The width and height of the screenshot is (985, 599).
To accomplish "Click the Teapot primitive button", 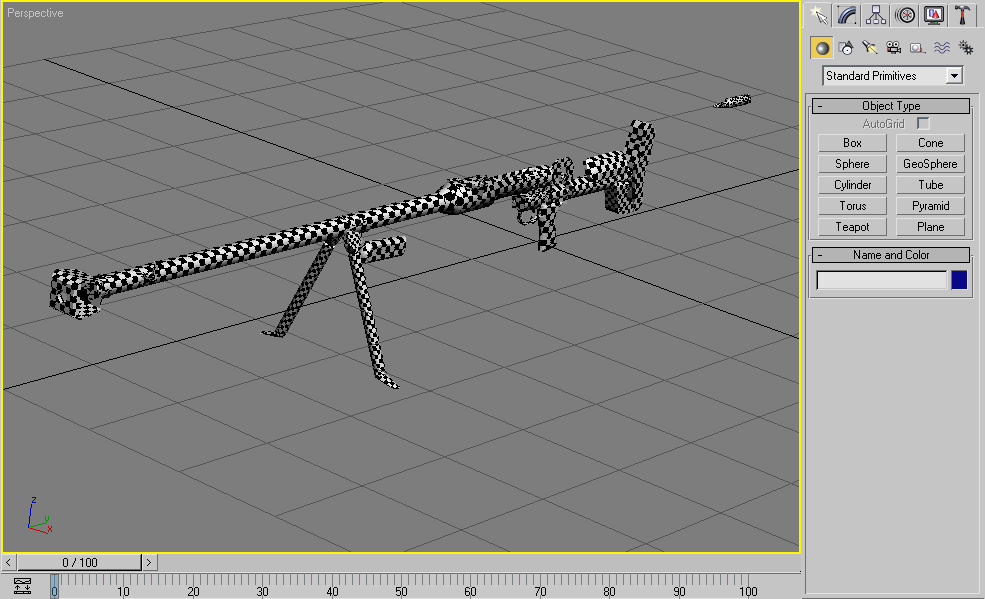I will pyautogui.click(x=852, y=227).
